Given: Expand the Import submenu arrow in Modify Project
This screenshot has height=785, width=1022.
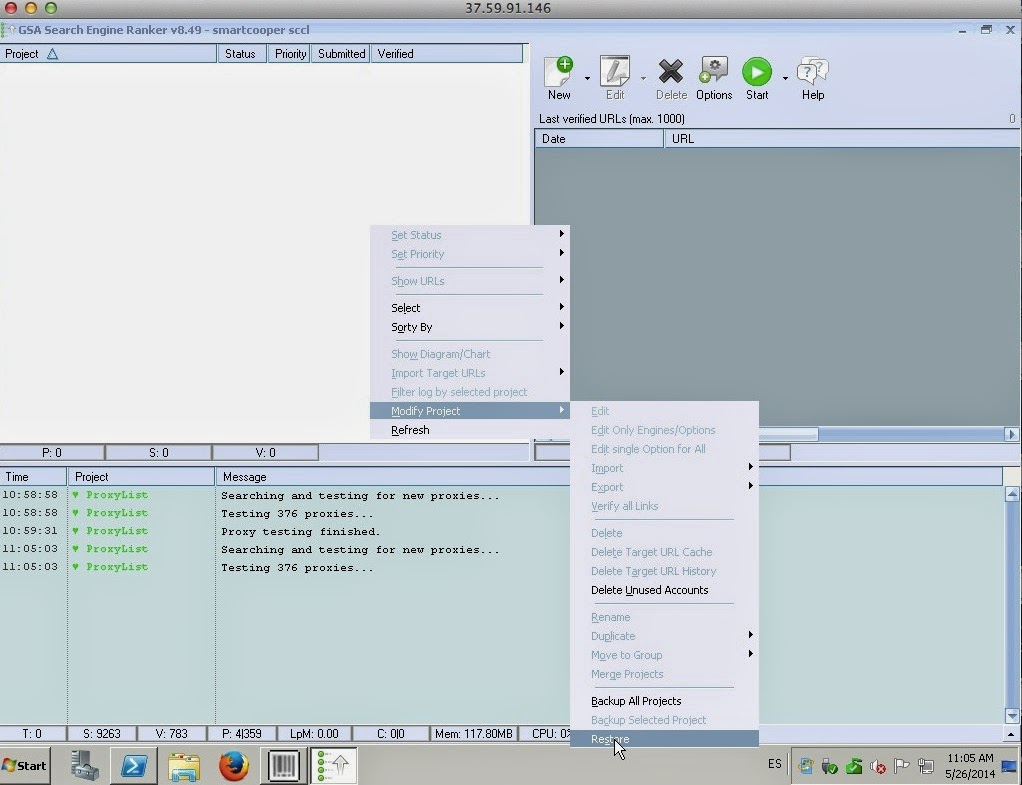Looking at the screenshot, I should (750, 467).
